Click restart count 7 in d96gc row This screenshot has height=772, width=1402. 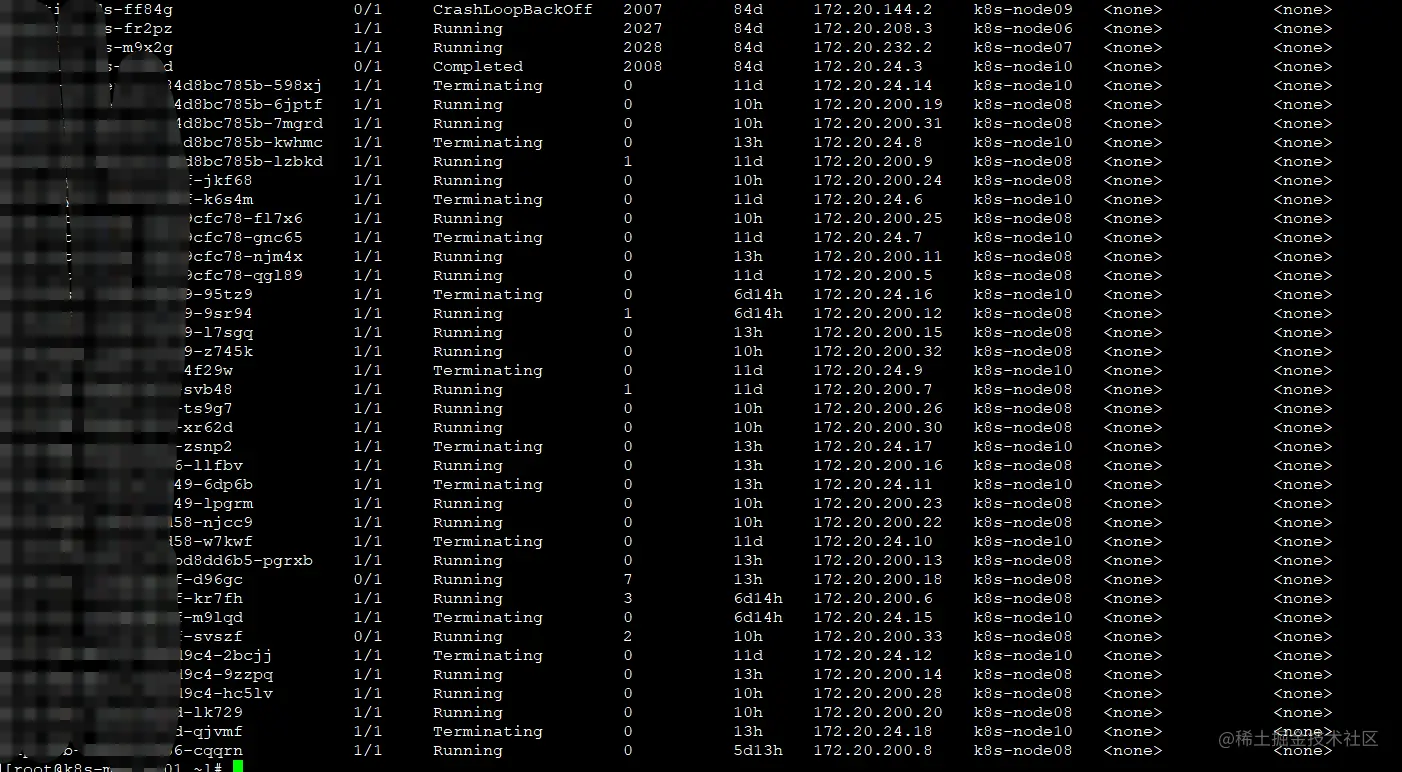(x=628, y=580)
